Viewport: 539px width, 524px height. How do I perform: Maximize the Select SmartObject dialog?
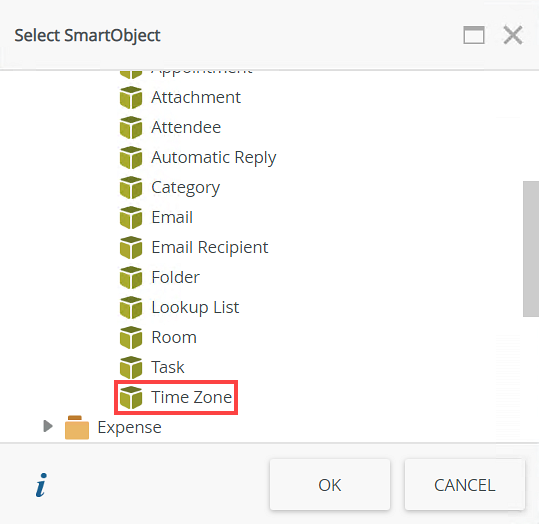474,35
